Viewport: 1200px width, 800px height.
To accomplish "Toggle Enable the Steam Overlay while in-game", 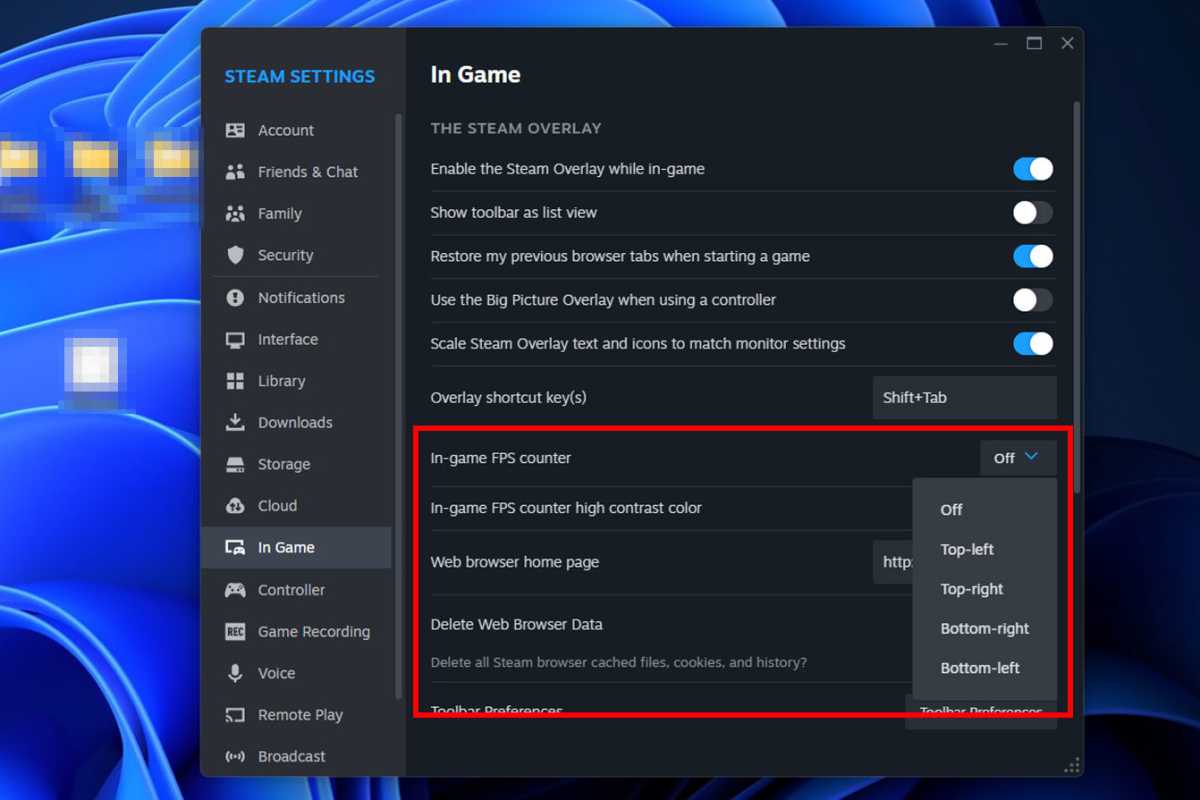I will tap(1033, 169).
